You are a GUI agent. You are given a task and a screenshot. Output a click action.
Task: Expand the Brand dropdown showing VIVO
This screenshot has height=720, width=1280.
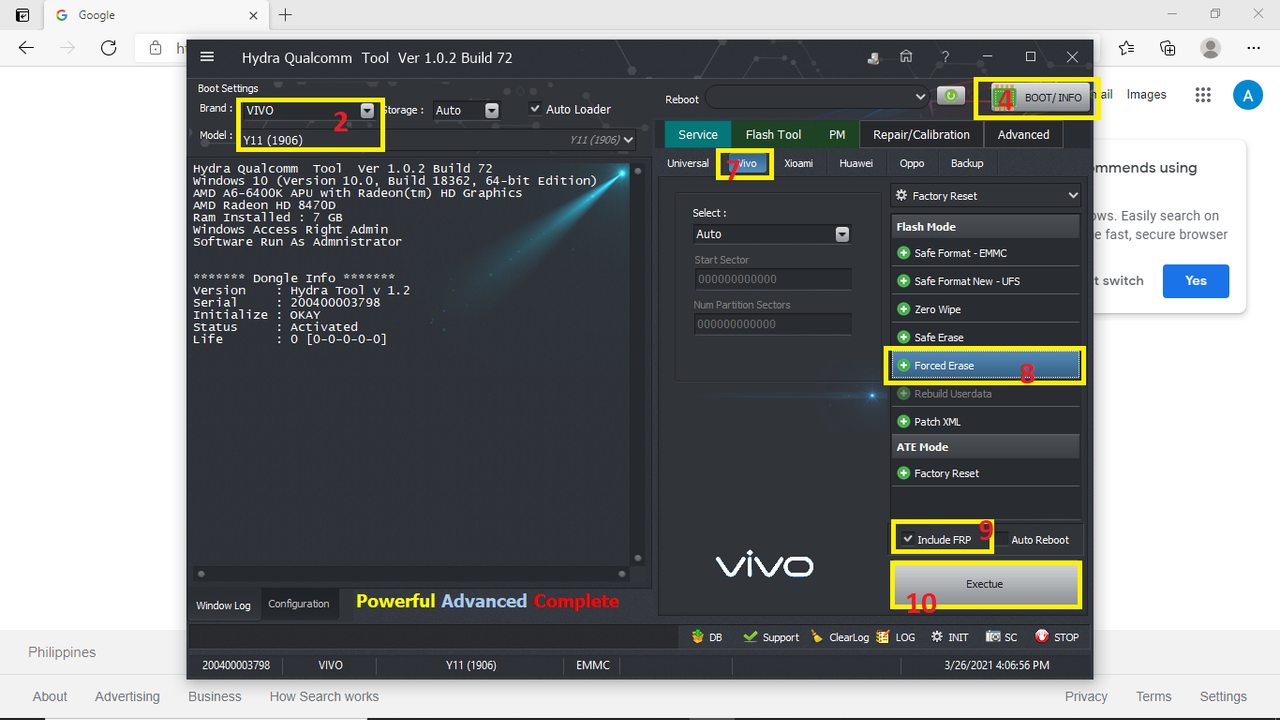367,110
